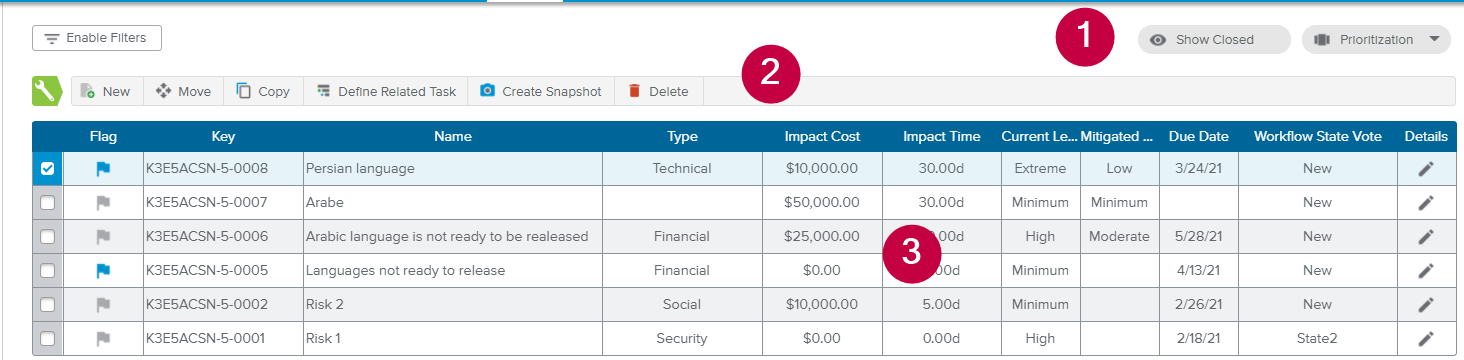This screenshot has width=1464, height=360.
Task: Click Copy in the toolbar
Action: [263, 91]
